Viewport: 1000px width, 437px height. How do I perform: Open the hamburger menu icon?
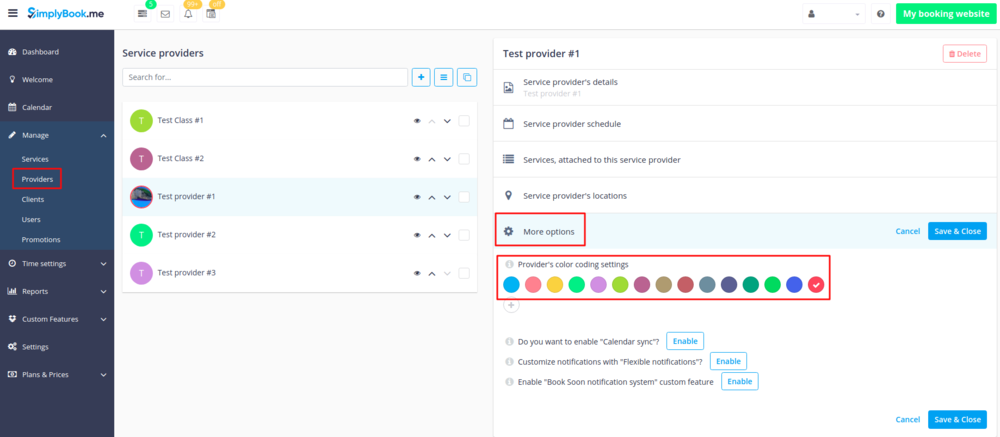tap(12, 14)
